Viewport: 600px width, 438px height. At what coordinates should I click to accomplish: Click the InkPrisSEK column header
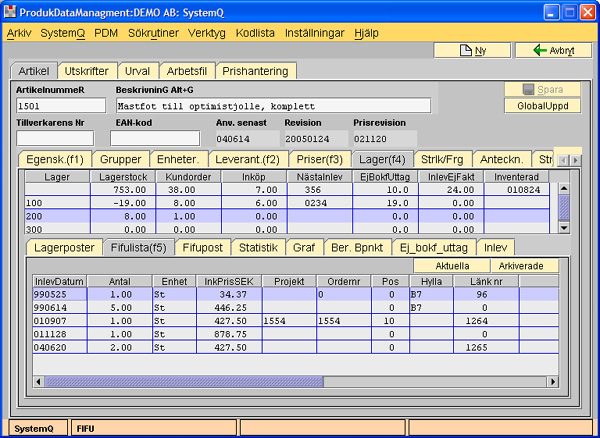(x=229, y=282)
